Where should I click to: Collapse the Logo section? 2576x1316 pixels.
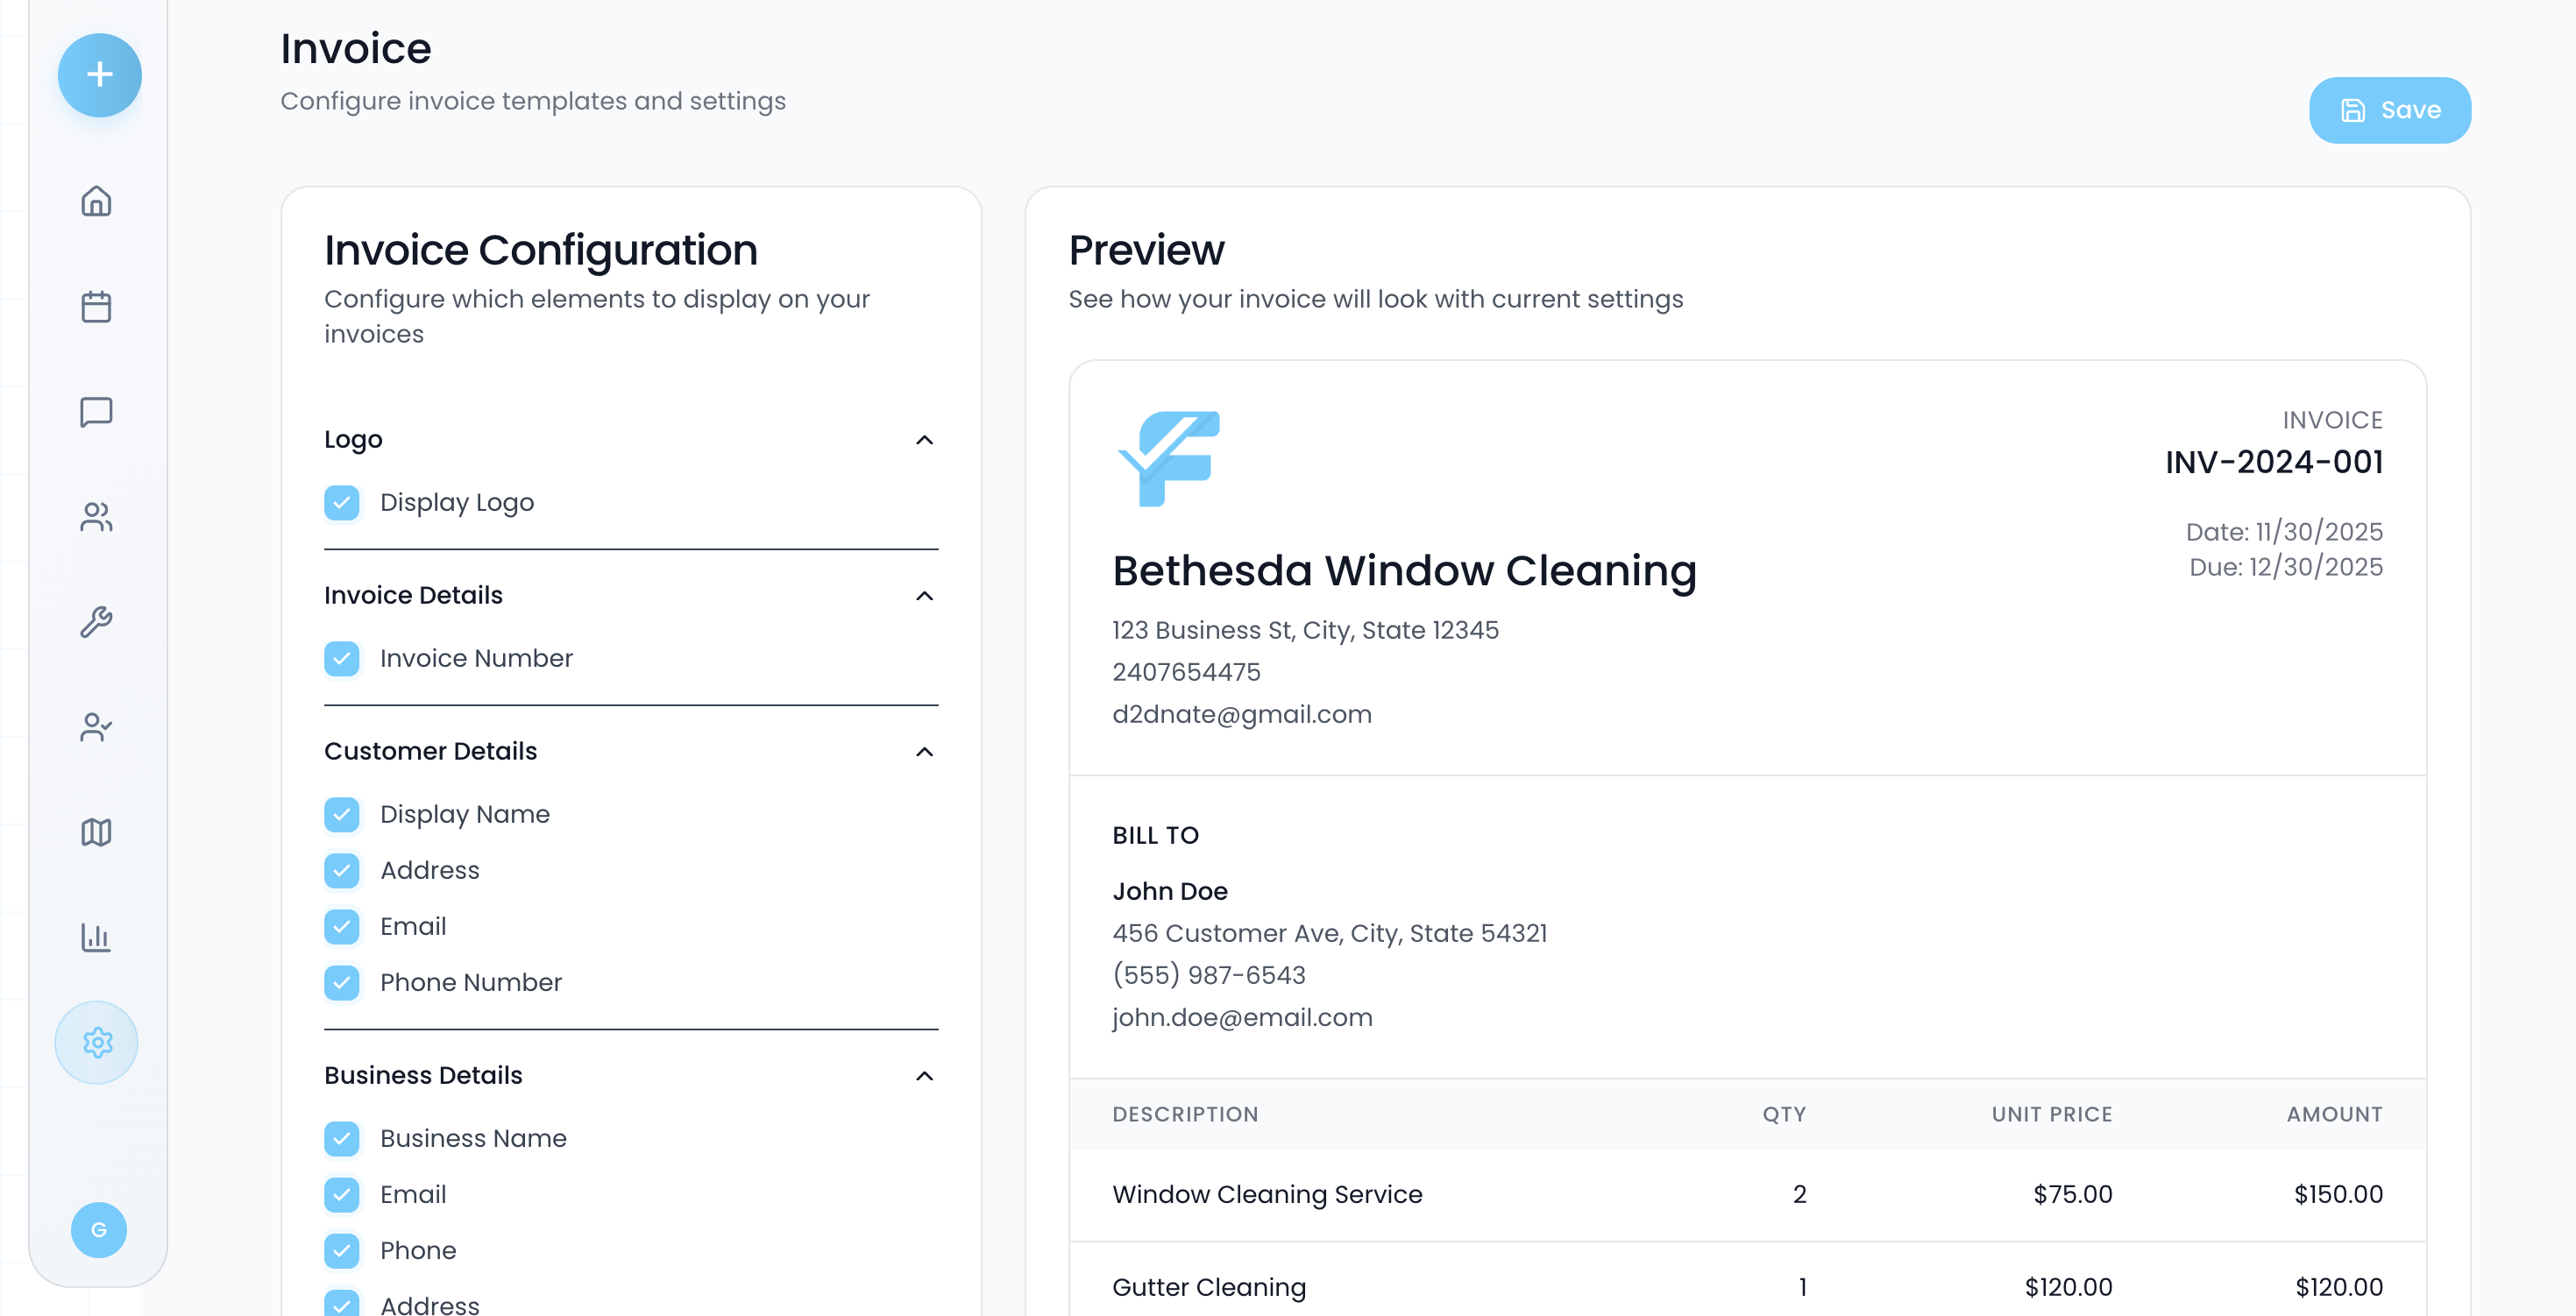point(924,440)
